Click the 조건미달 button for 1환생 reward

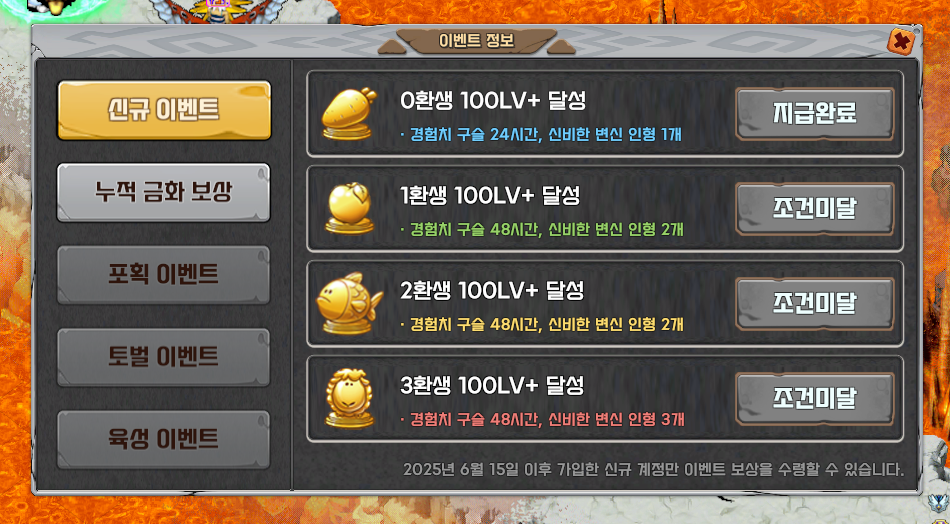[815, 209]
